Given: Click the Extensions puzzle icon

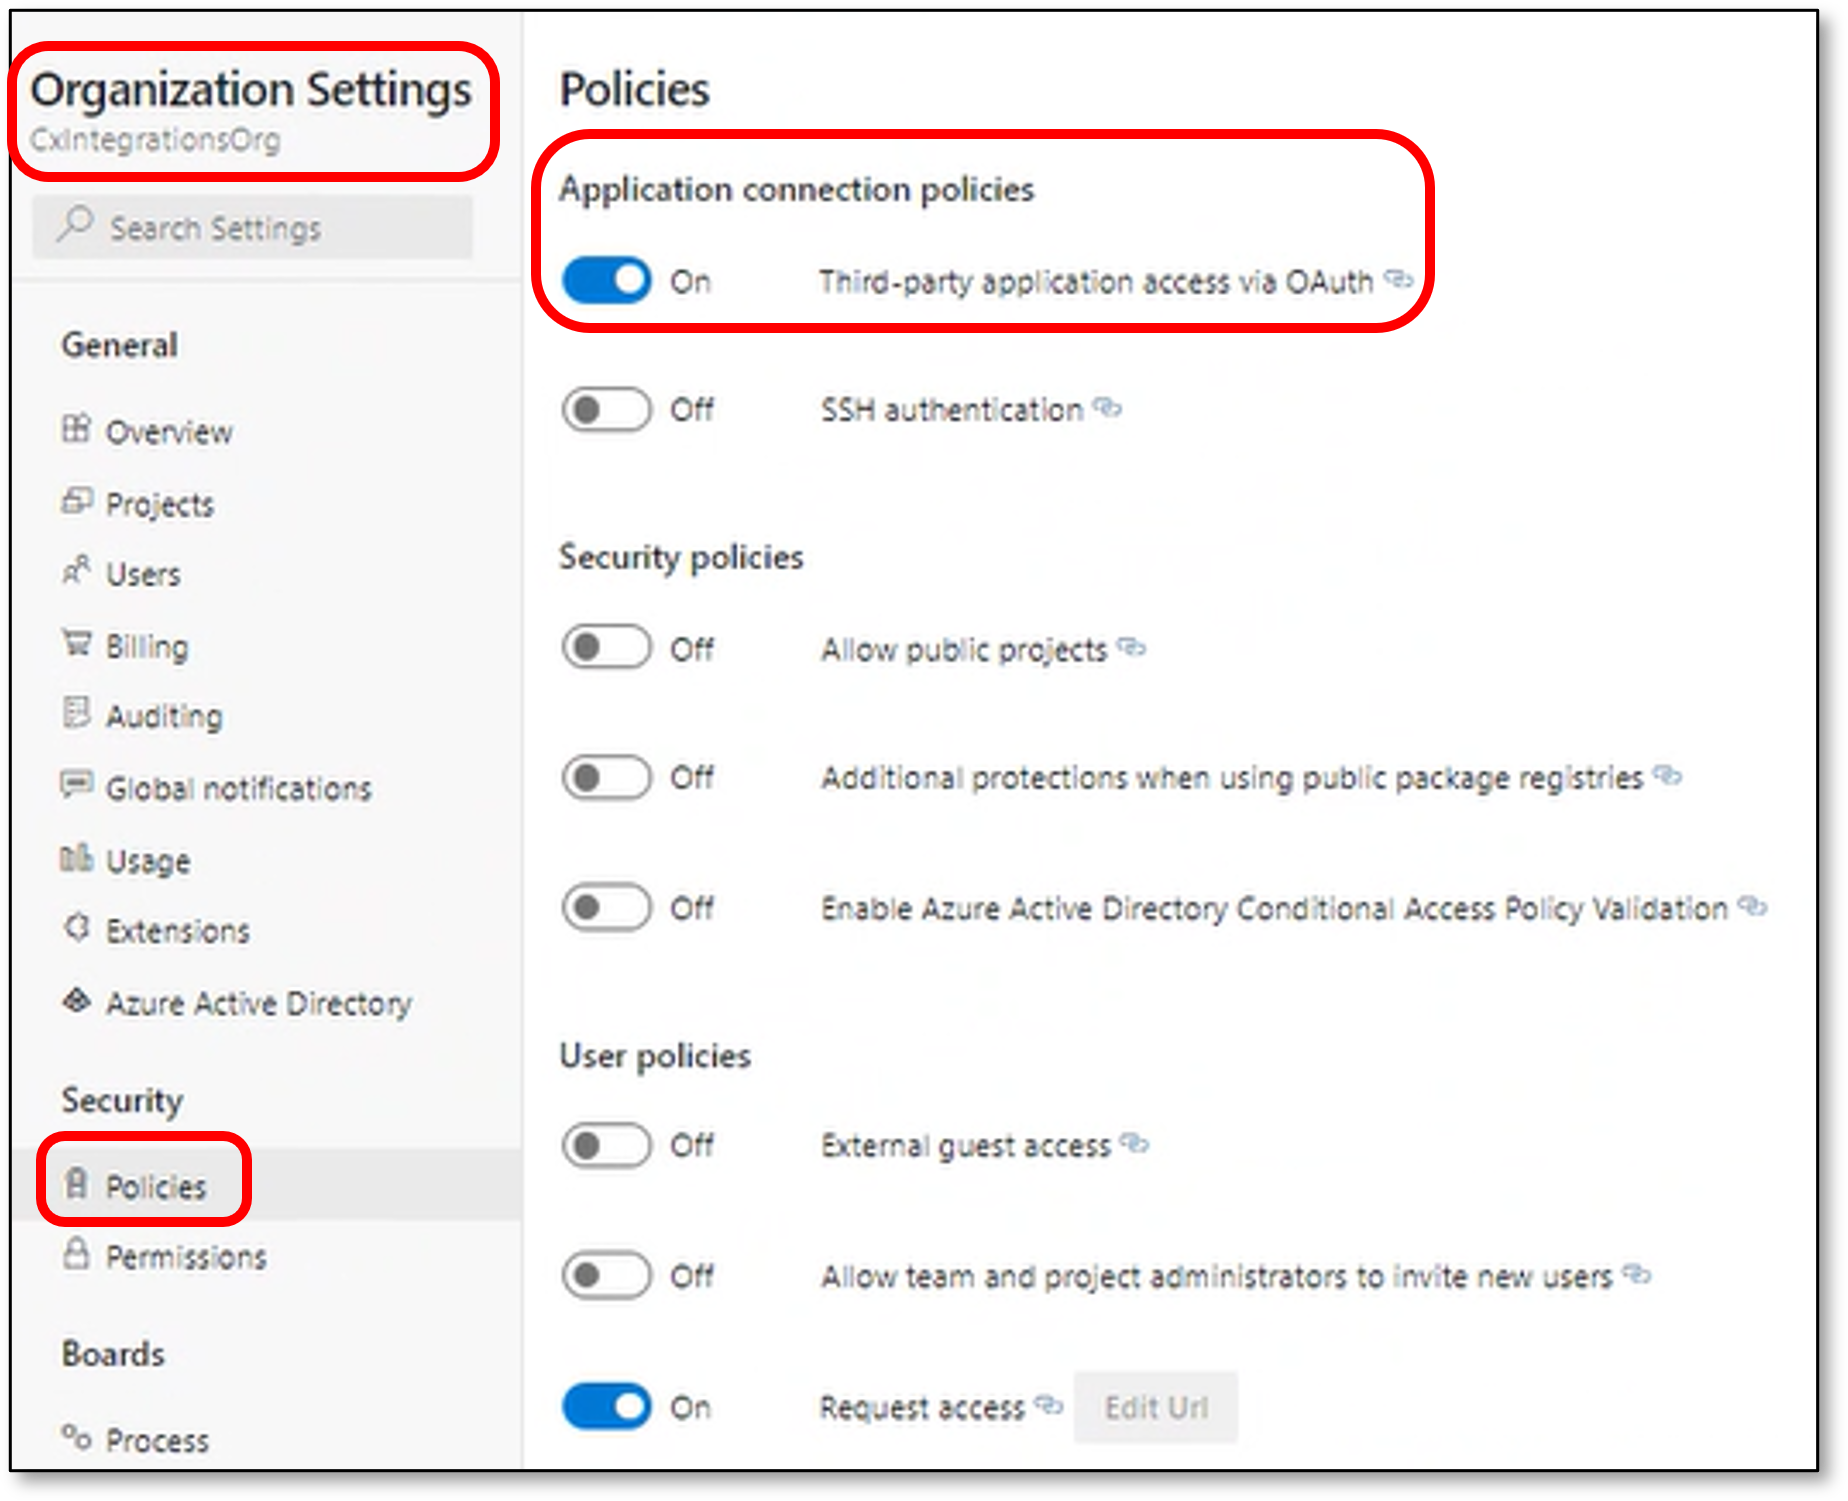Looking at the screenshot, I should (x=76, y=928).
